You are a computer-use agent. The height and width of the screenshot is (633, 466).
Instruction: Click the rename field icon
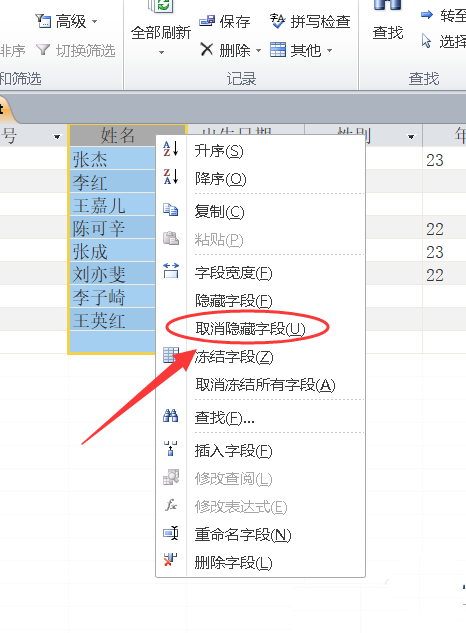pyautogui.click(x=170, y=532)
